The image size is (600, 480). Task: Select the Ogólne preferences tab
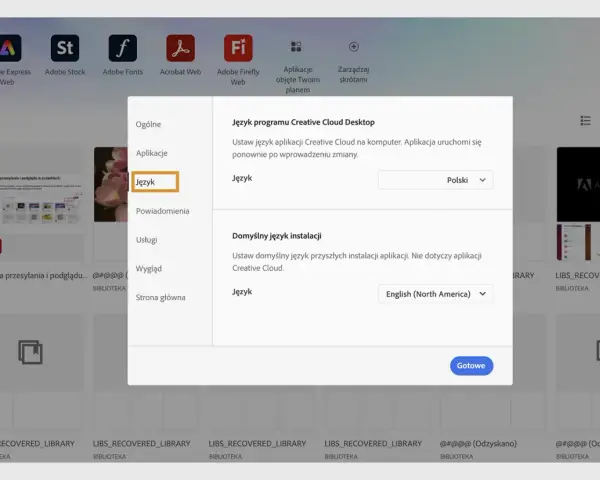(148, 124)
